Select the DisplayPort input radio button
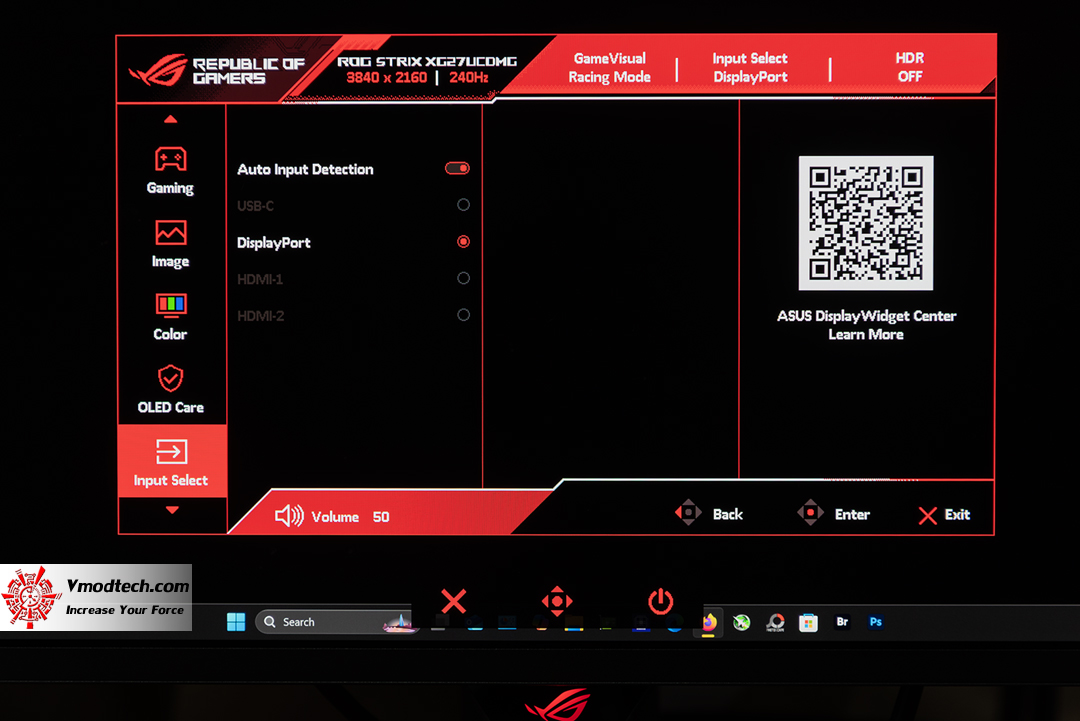 464,242
